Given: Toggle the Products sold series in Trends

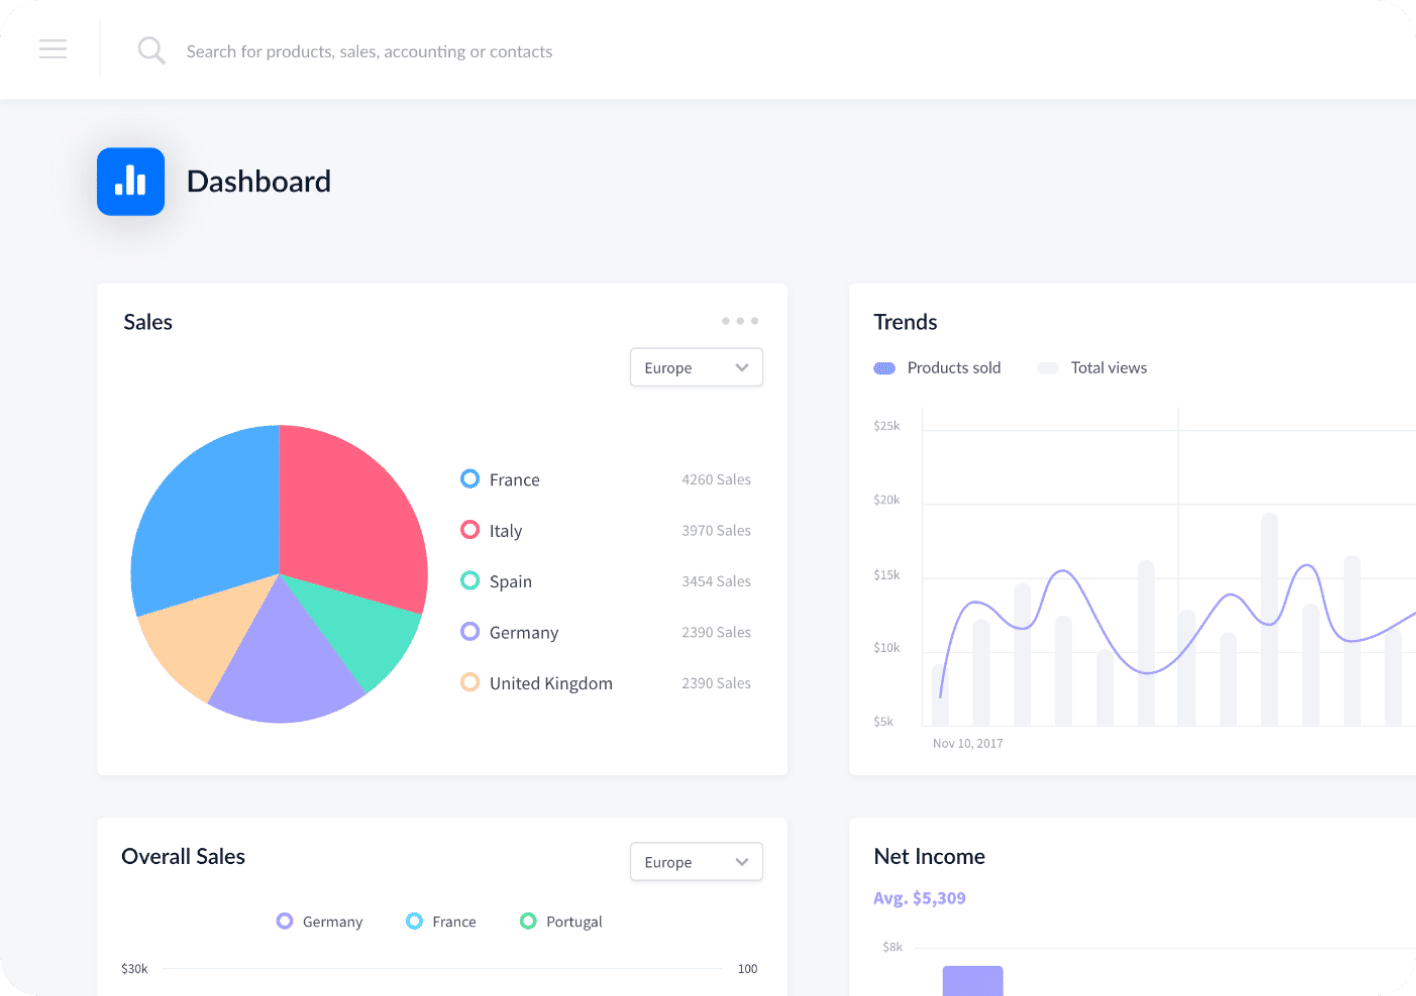Looking at the screenshot, I should [x=884, y=368].
